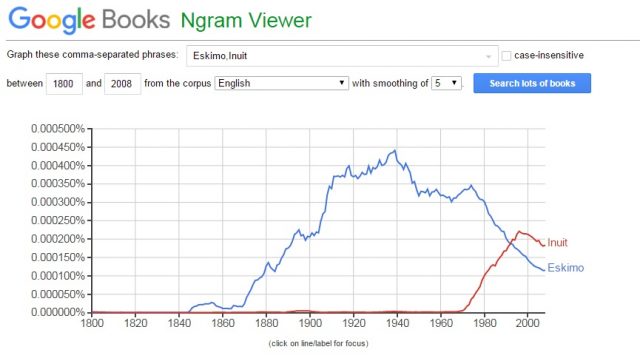Open the Ngram Viewer title link

[x=246, y=20]
